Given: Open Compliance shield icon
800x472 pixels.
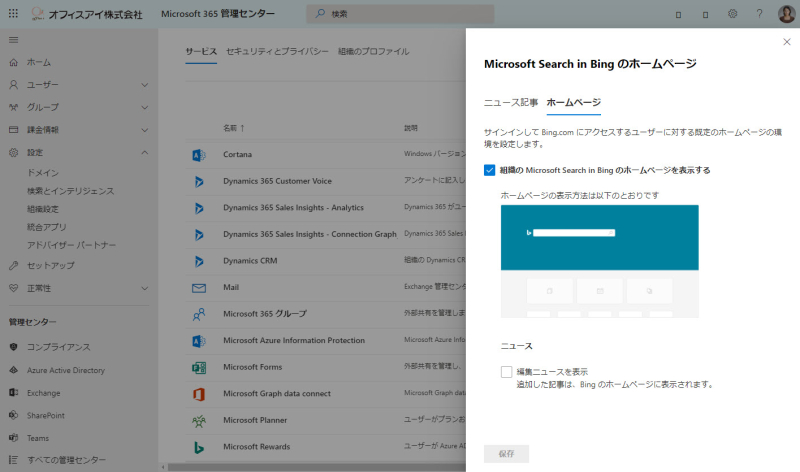Looking at the screenshot, I should pos(13,347).
